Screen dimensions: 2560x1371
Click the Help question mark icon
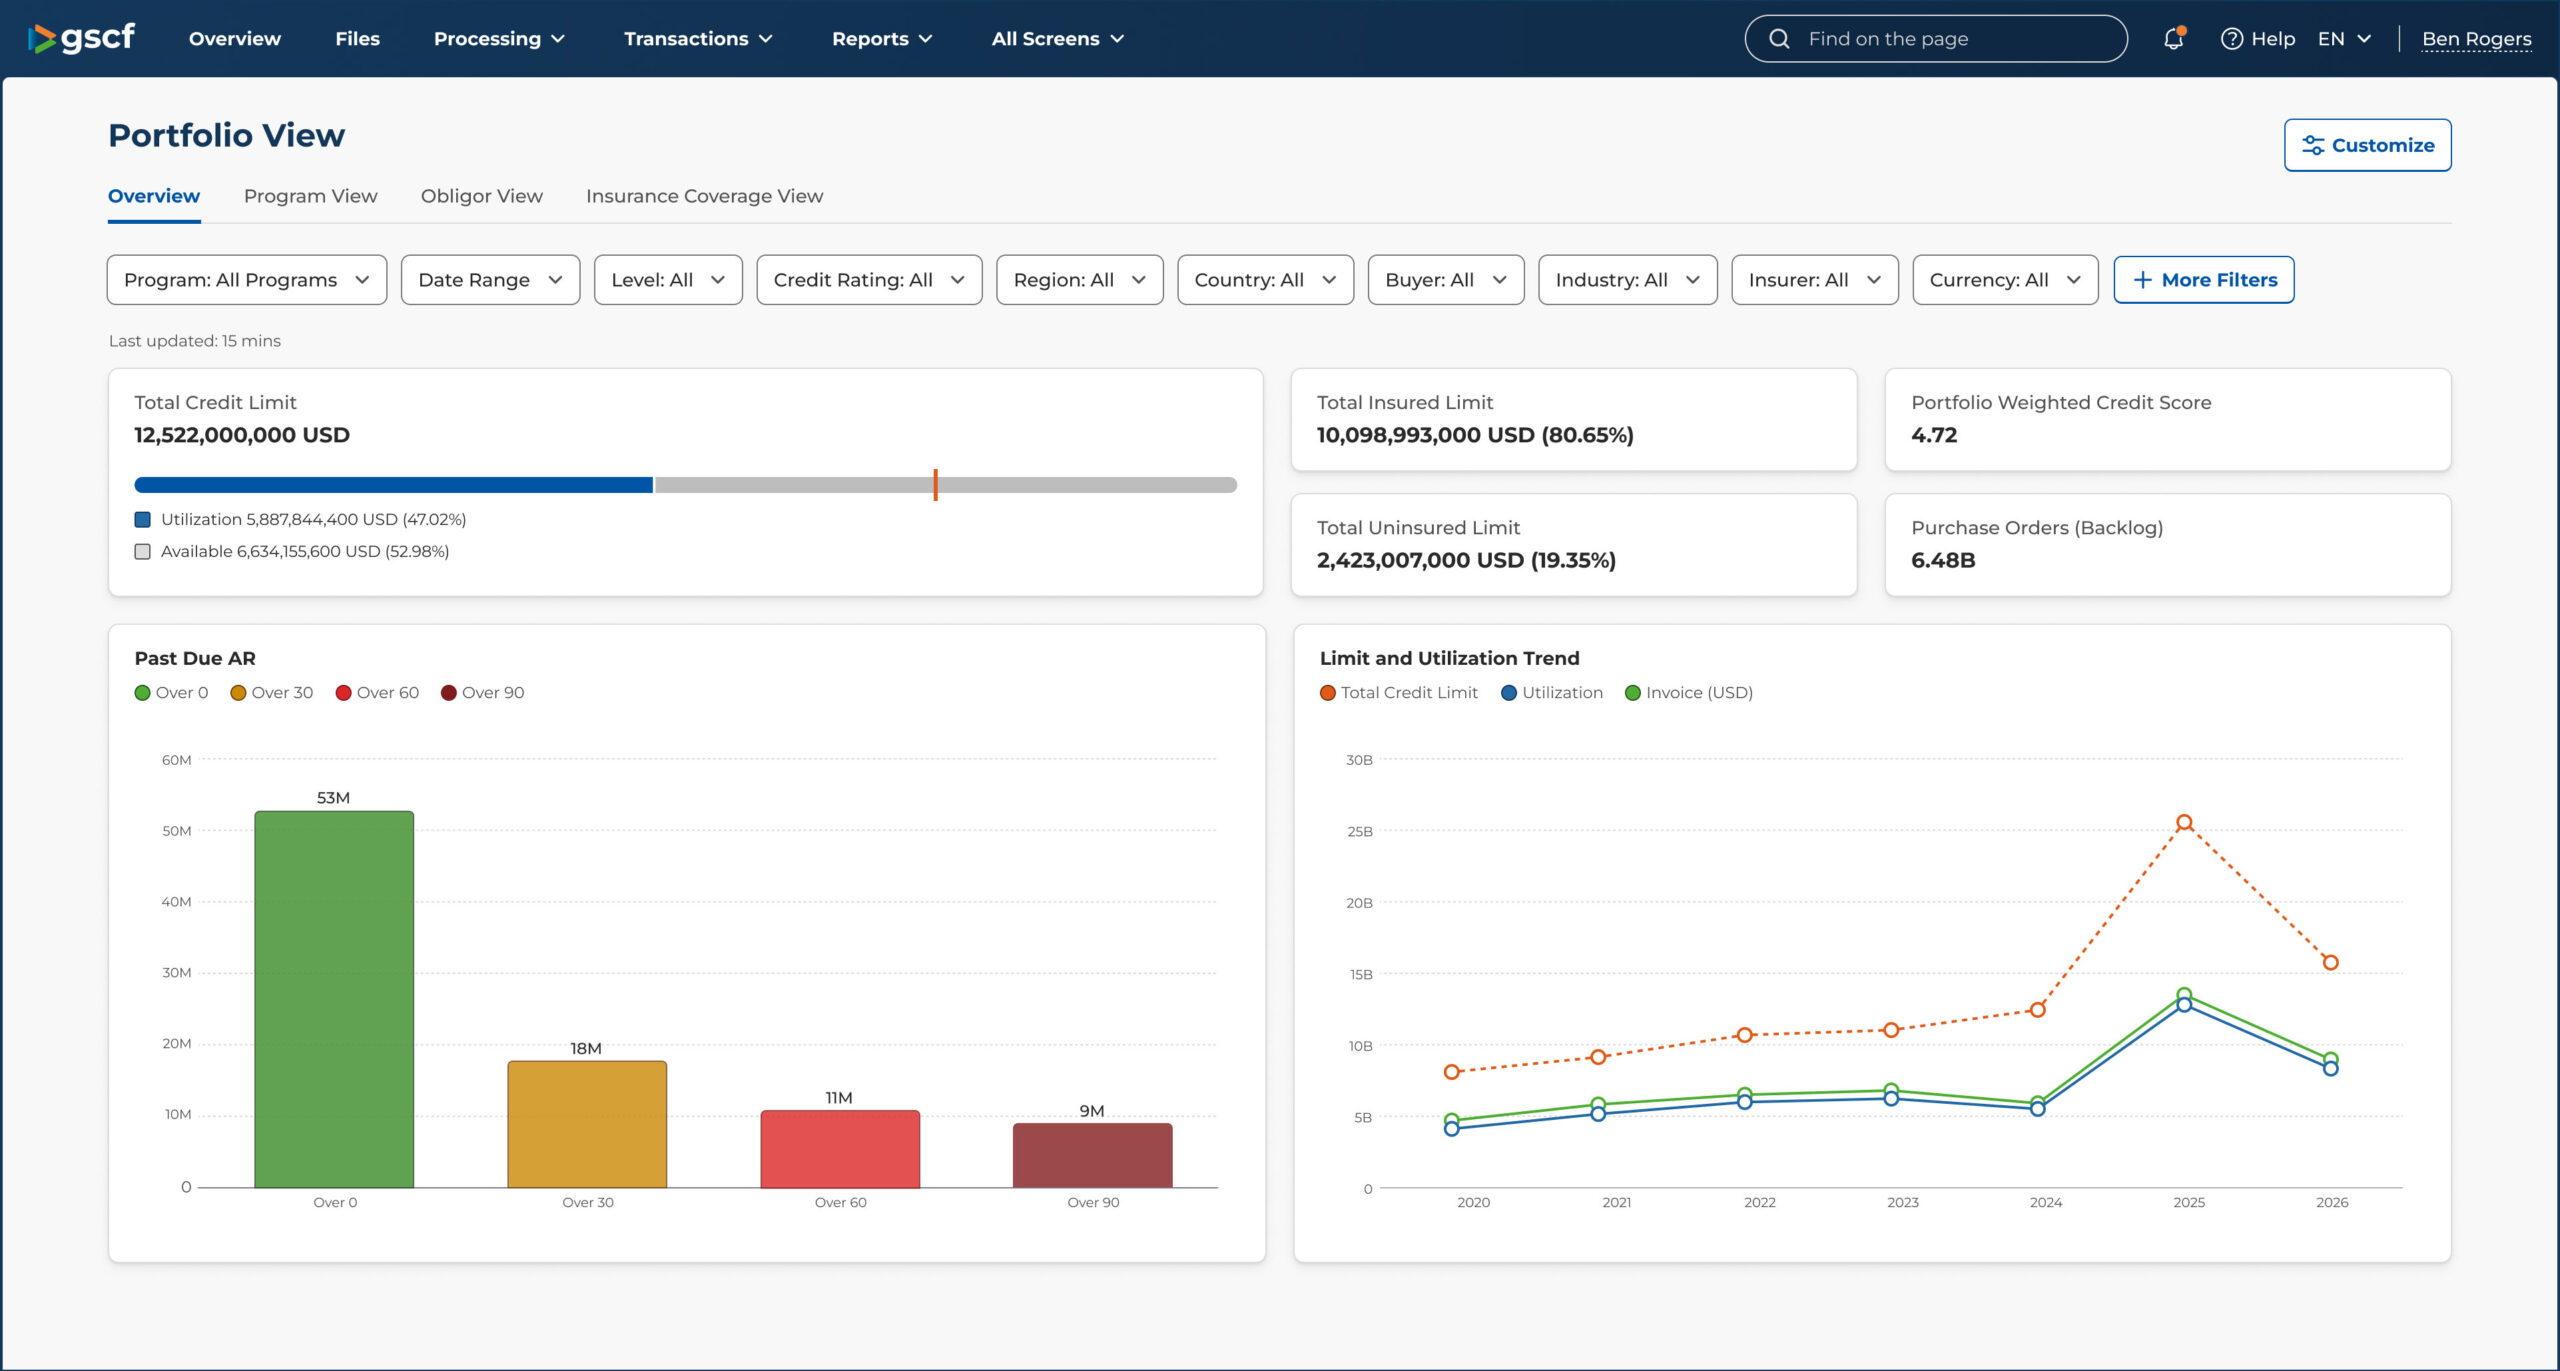tap(2231, 39)
